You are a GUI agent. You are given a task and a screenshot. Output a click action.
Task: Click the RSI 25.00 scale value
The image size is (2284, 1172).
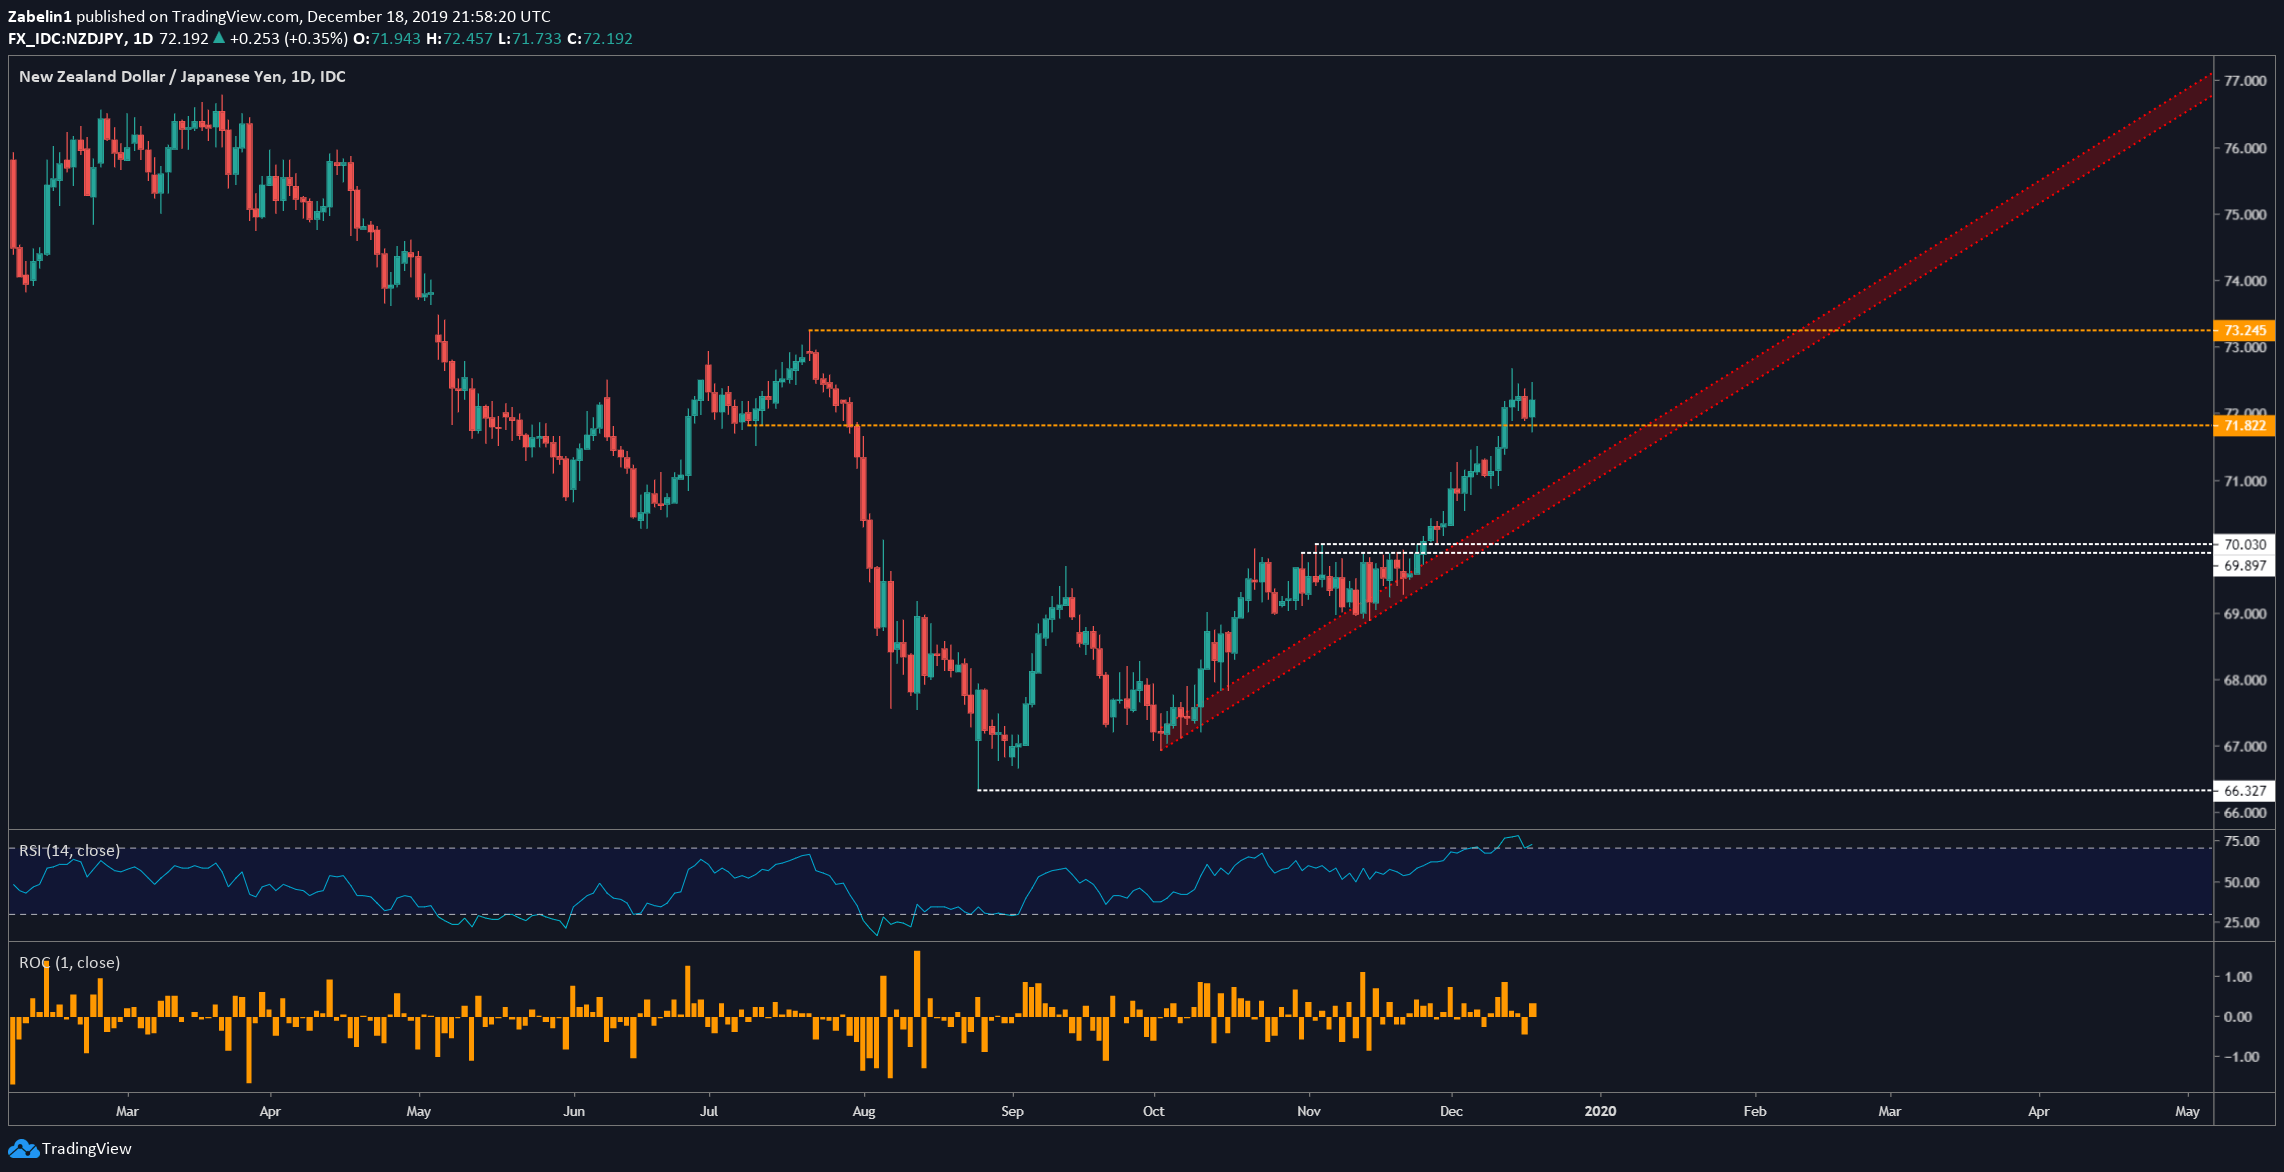click(2242, 923)
